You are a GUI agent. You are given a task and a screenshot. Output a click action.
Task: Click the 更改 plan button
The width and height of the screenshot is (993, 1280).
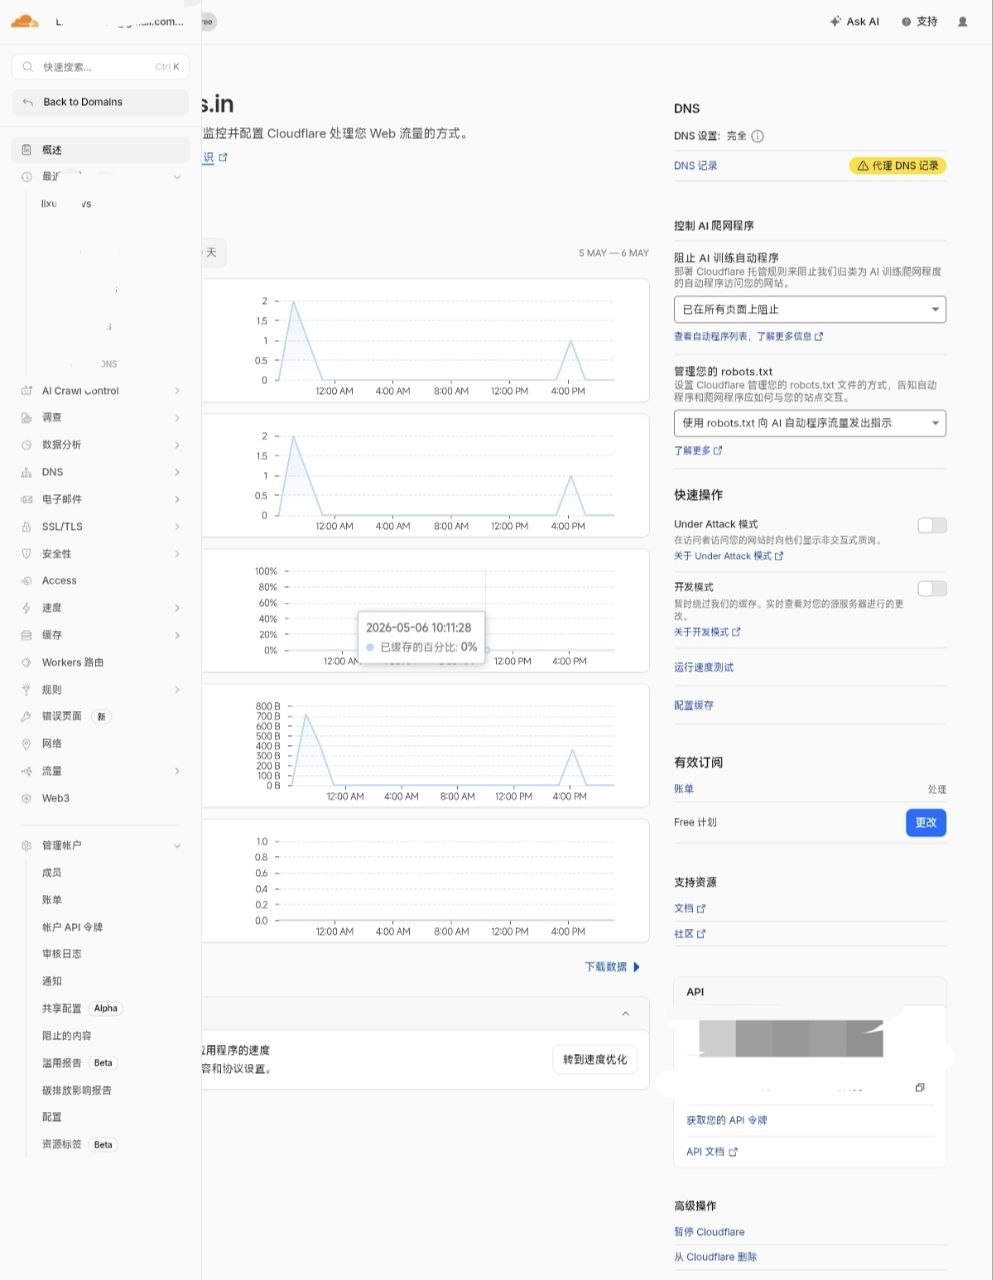[926, 822]
